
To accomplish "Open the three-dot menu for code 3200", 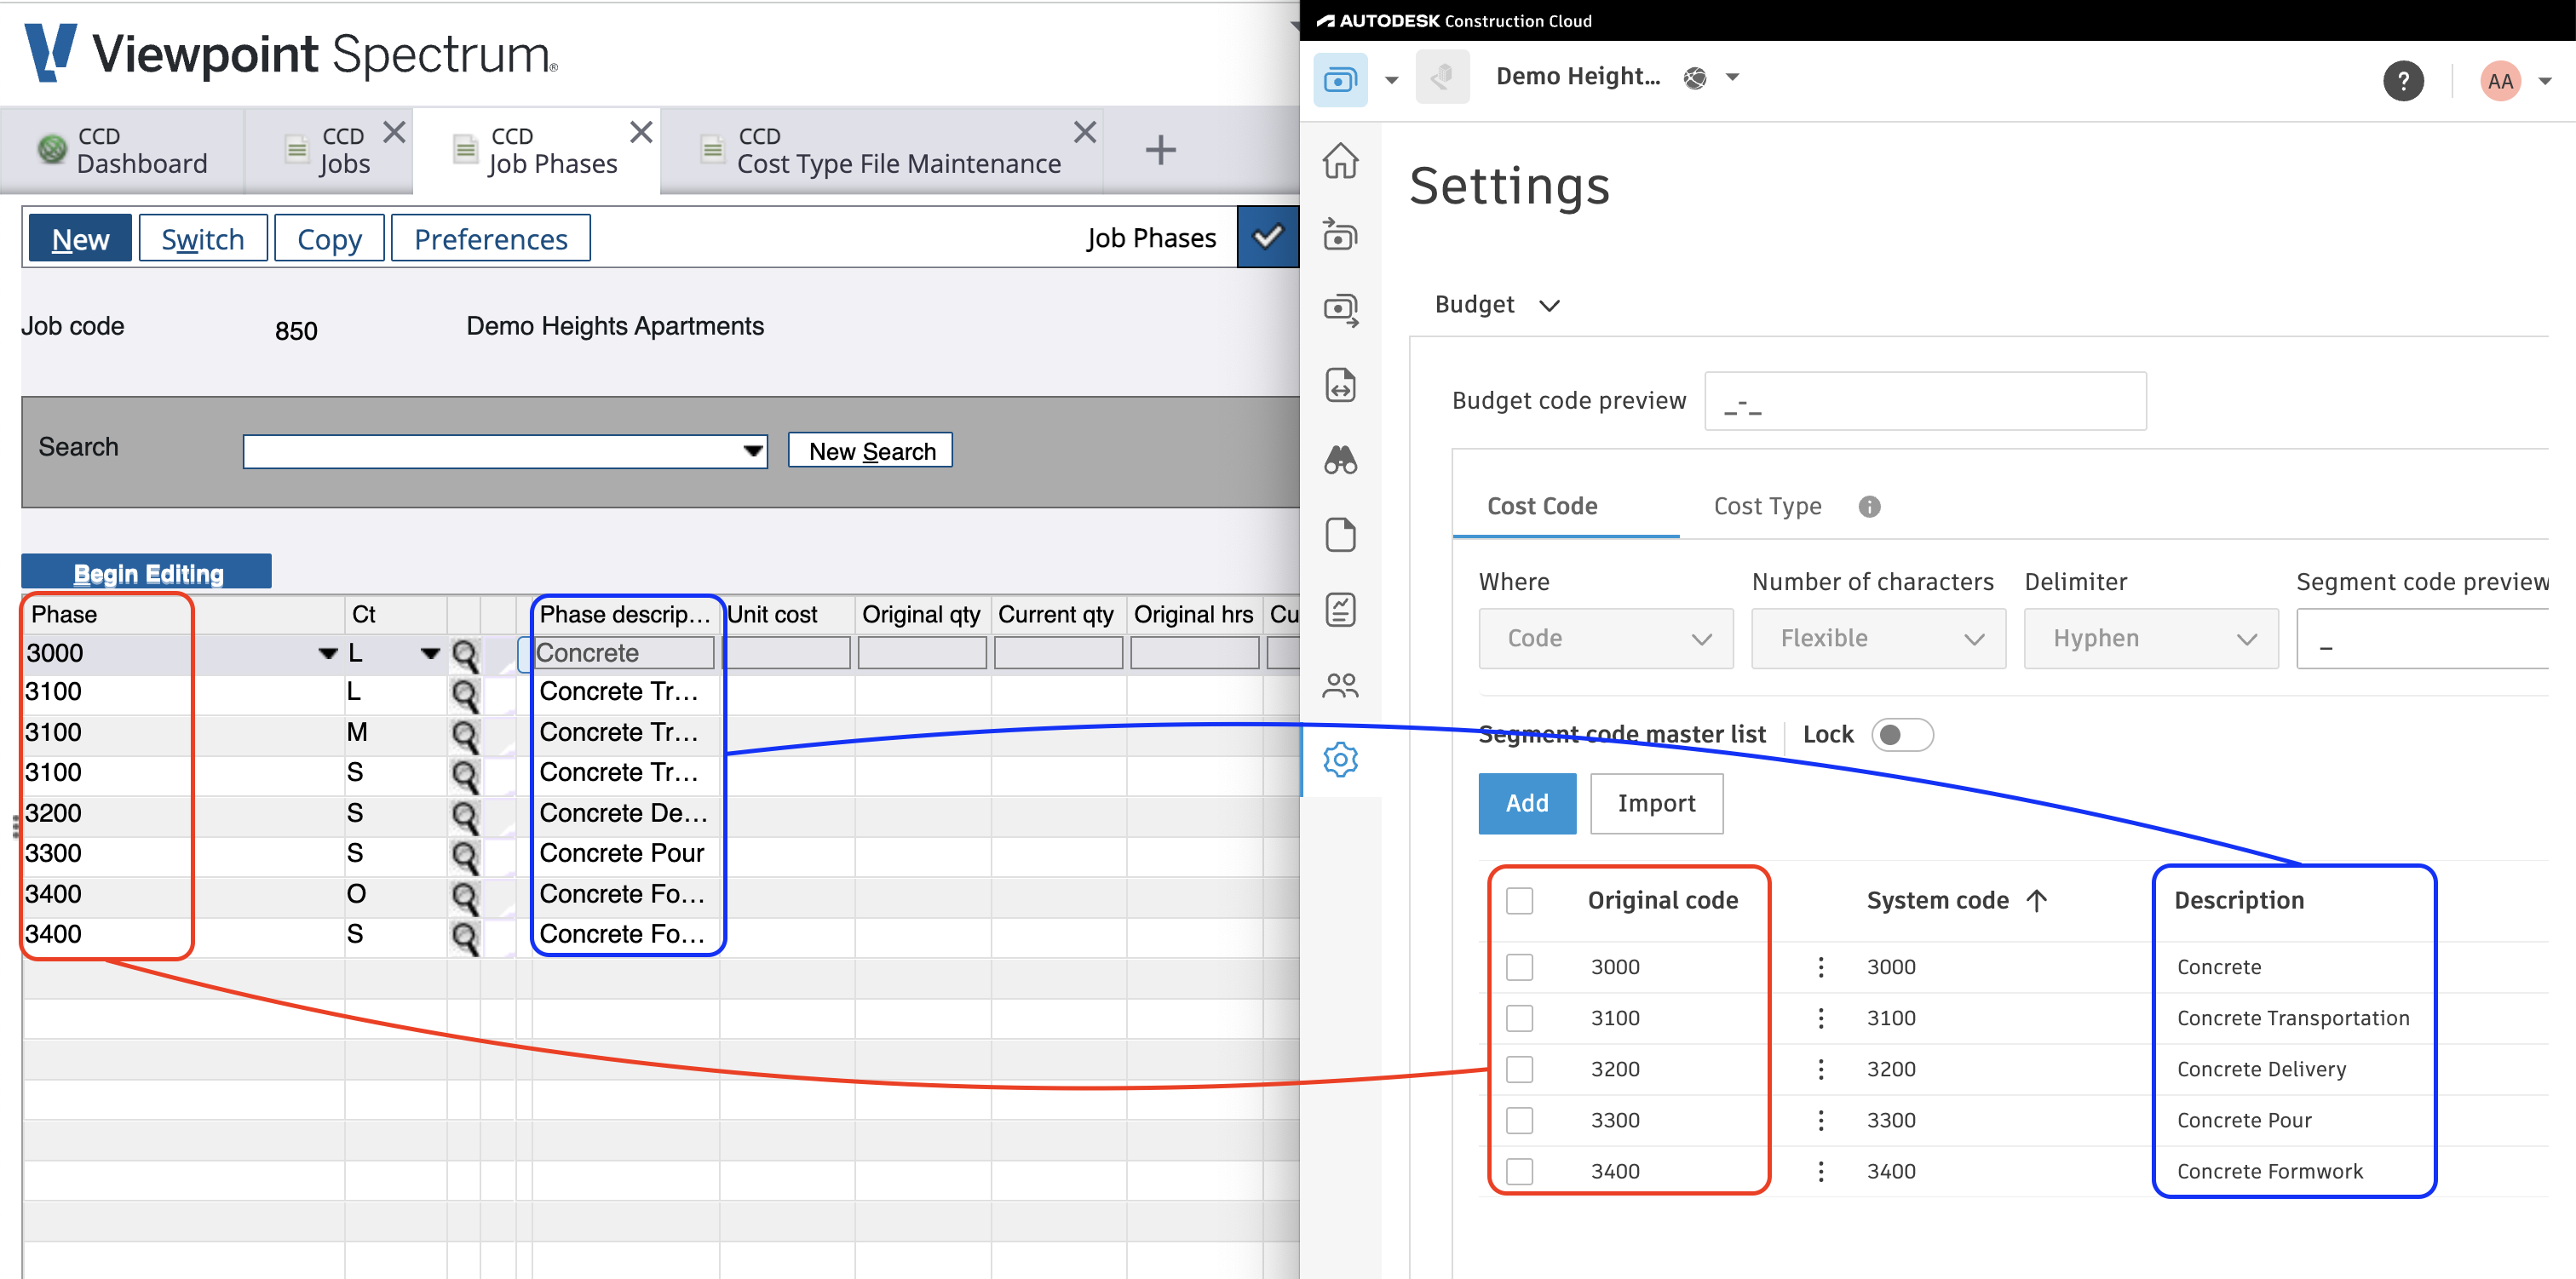I will tap(1820, 1069).
